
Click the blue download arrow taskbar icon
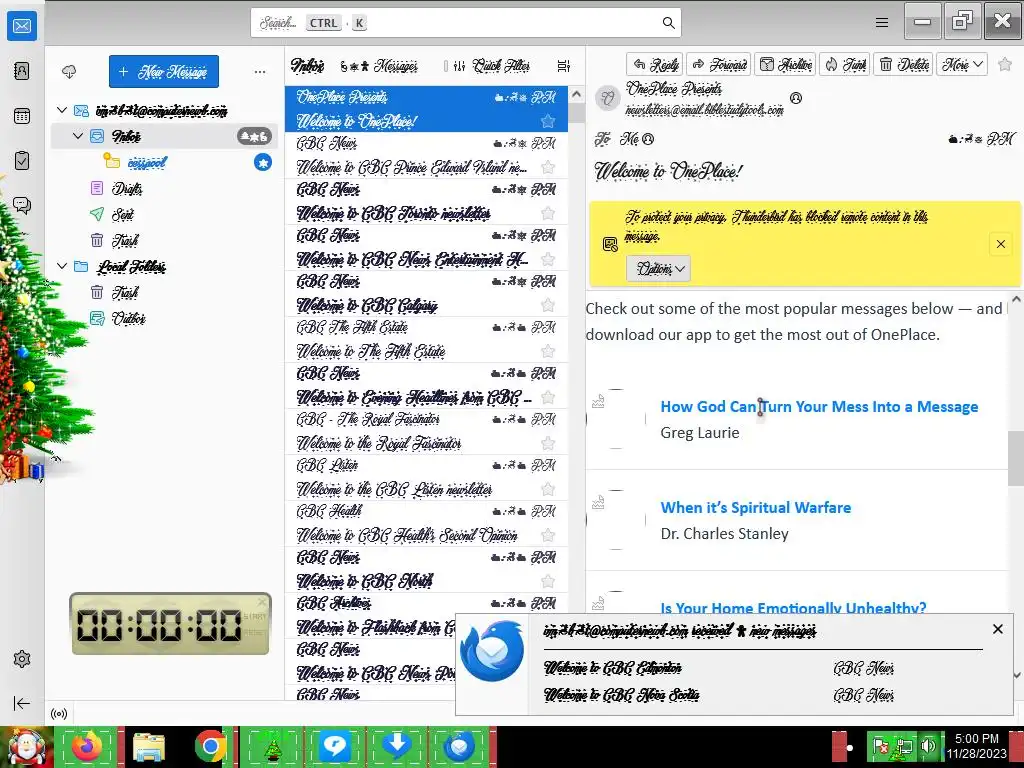pyautogui.click(x=396, y=746)
